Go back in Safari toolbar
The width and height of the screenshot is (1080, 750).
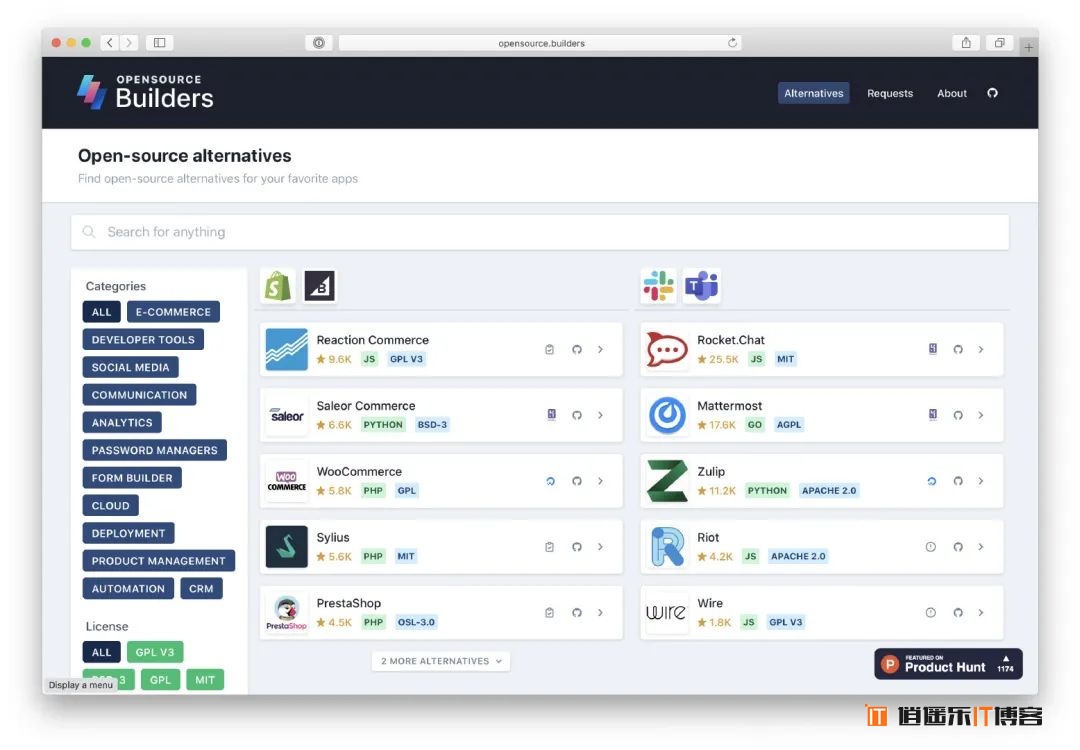coord(110,43)
